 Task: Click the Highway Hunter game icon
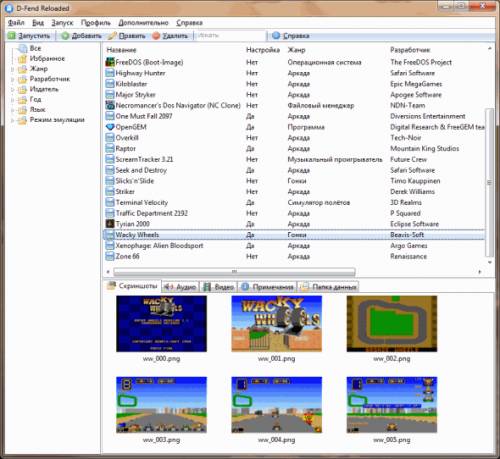[x=110, y=73]
